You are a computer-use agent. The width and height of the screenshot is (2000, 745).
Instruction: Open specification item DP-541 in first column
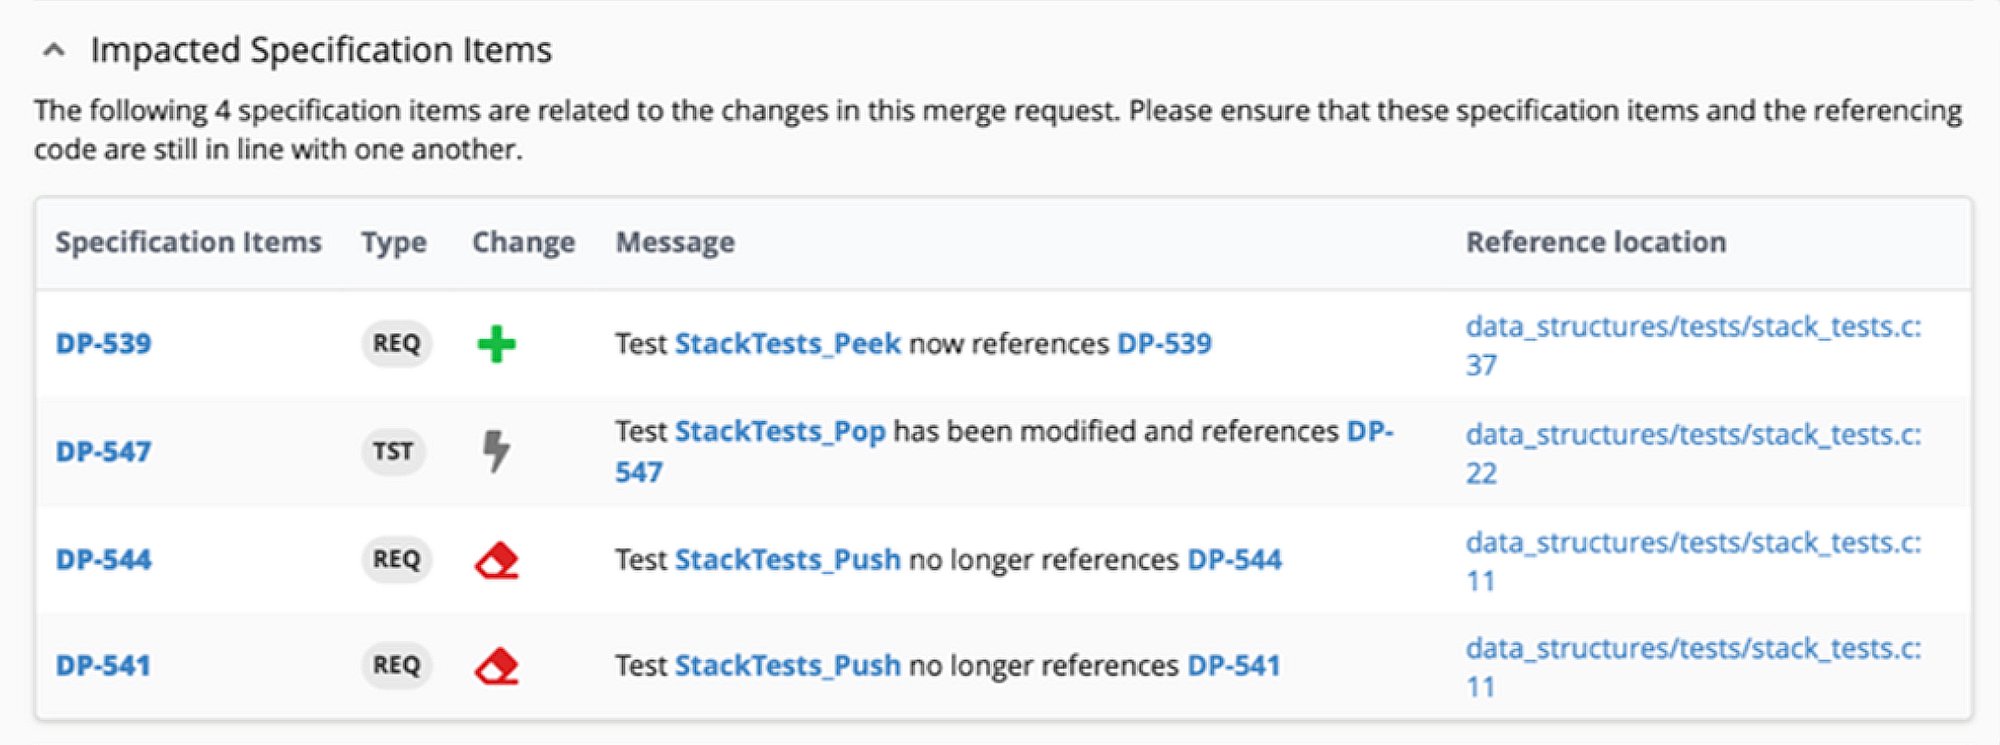(103, 666)
